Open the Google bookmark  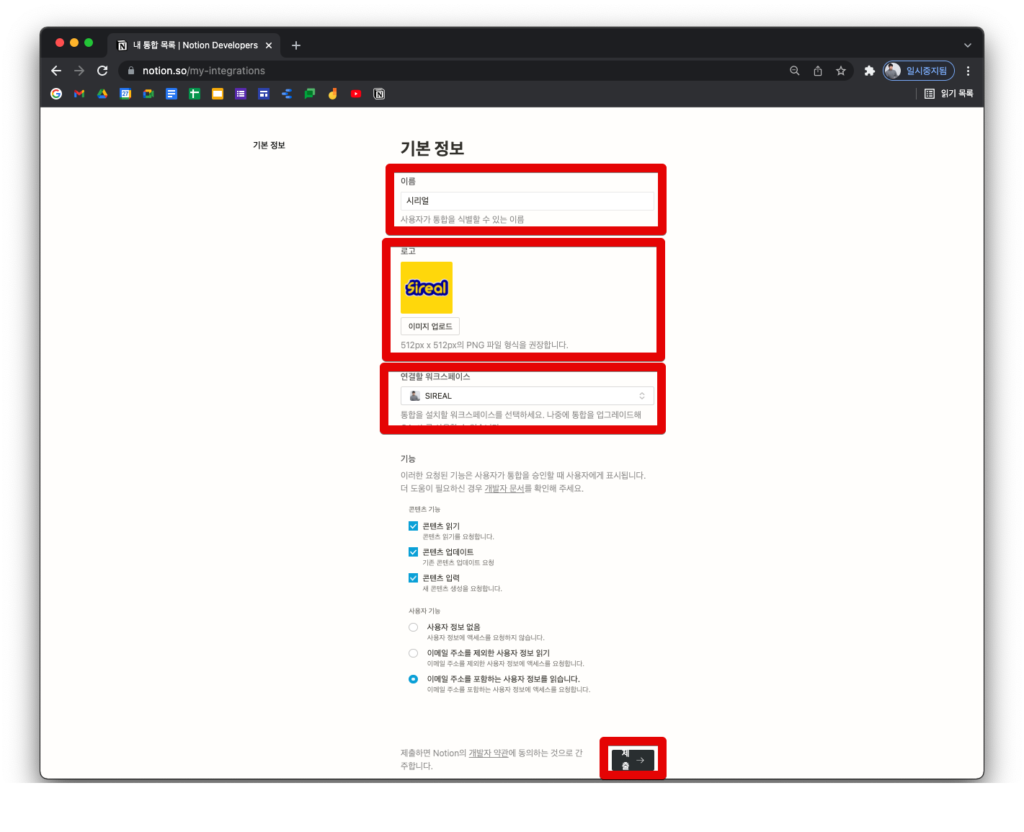pos(56,94)
